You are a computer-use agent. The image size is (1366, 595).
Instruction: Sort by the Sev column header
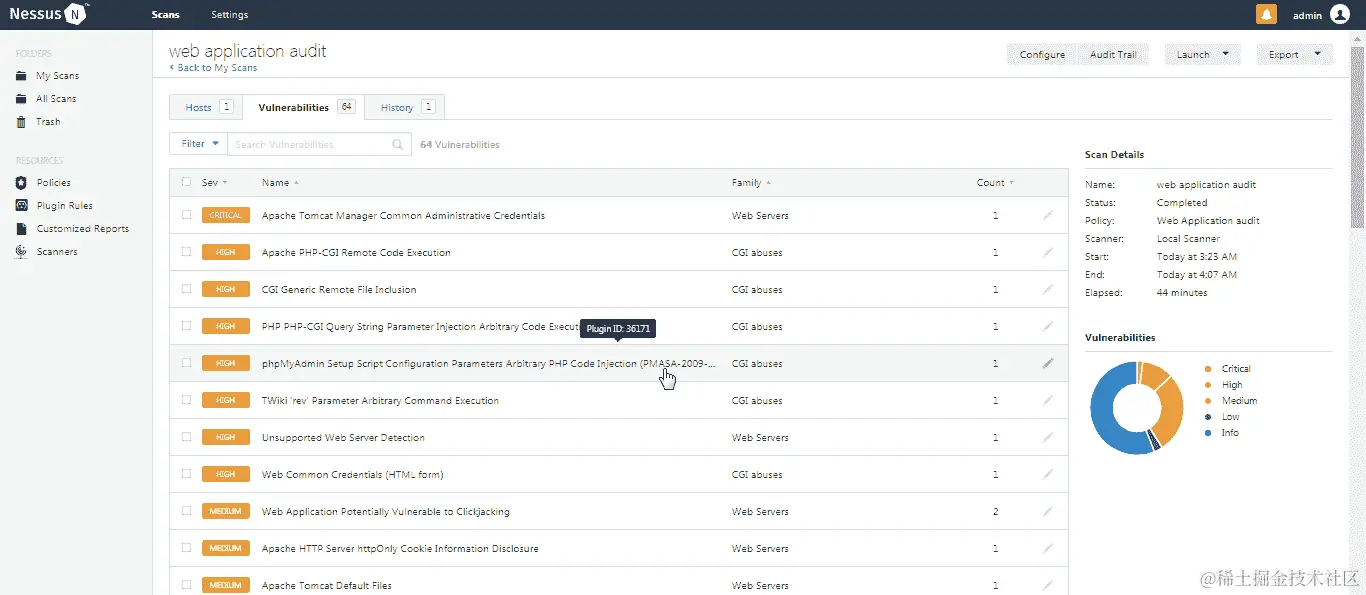pos(214,183)
